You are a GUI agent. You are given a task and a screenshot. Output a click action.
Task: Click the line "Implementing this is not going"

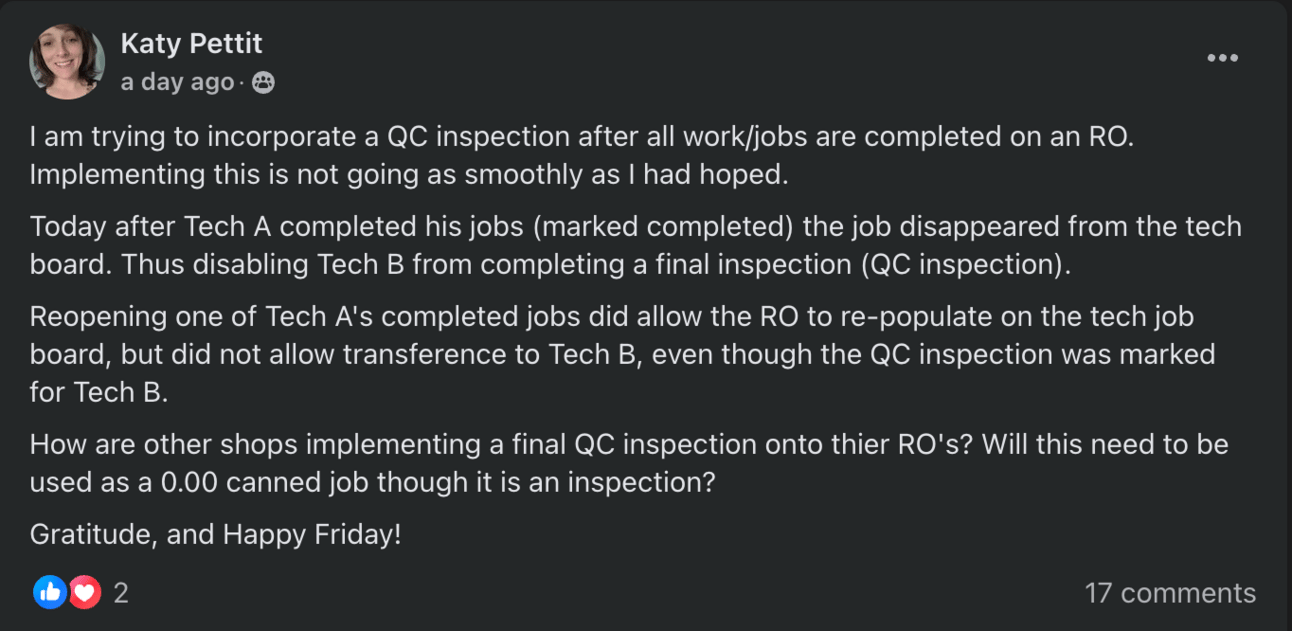[409, 174]
